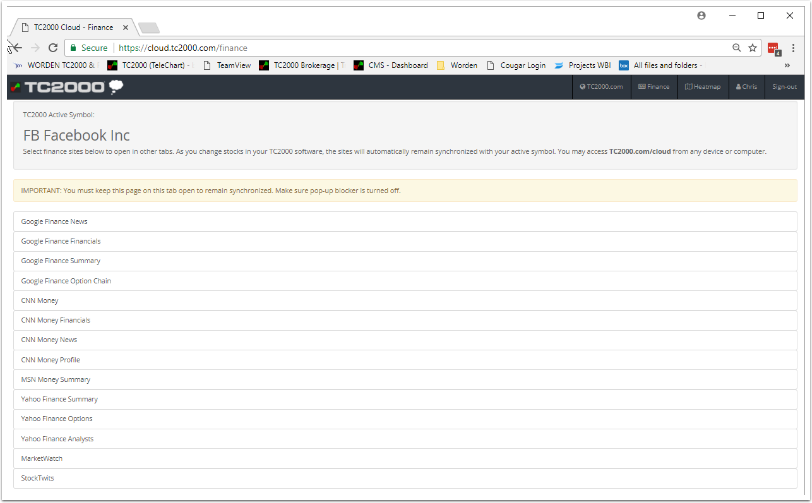
Task: Open CNN Money Profile row
Action: point(405,360)
